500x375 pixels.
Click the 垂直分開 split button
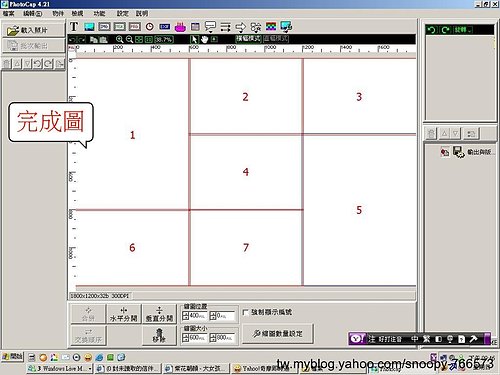[159, 314]
